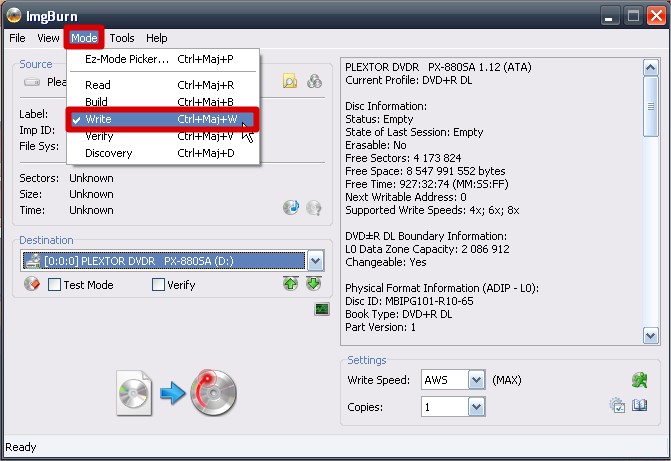The image size is (671, 461).
Task: Click the erase disc icon under Destination
Action: pos(31,285)
